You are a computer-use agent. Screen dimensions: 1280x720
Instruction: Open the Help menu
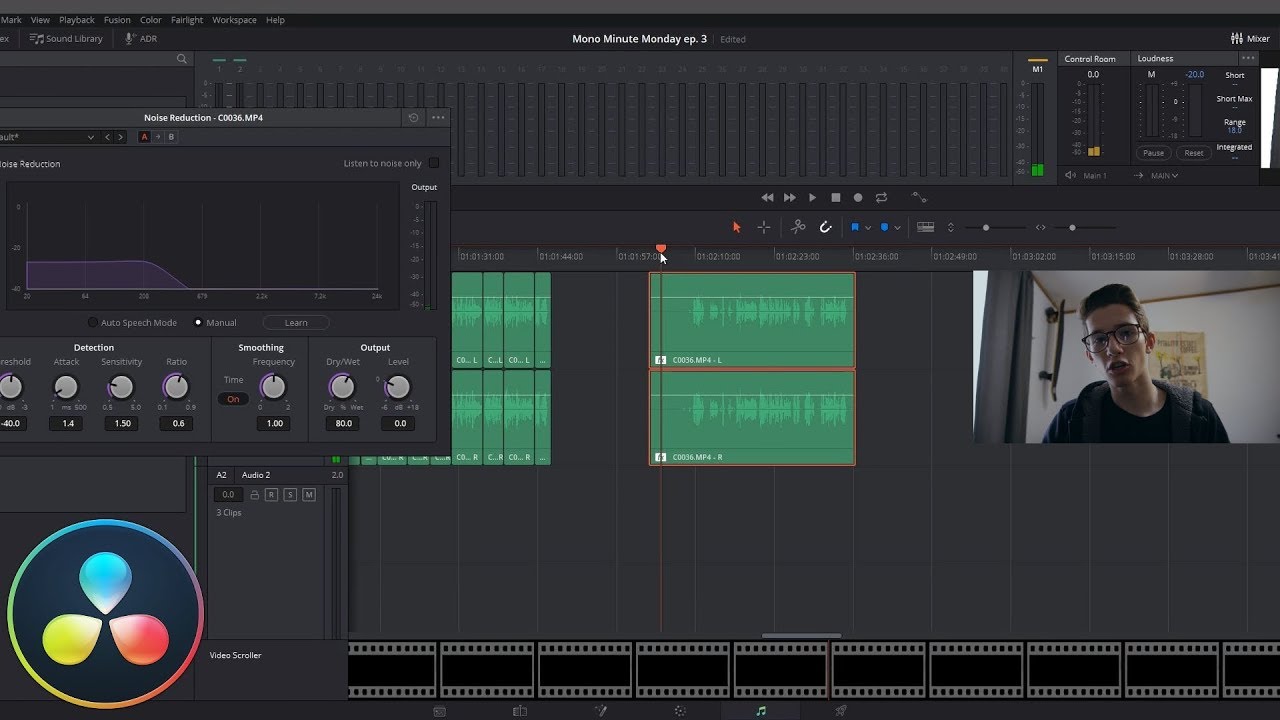click(x=275, y=19)
